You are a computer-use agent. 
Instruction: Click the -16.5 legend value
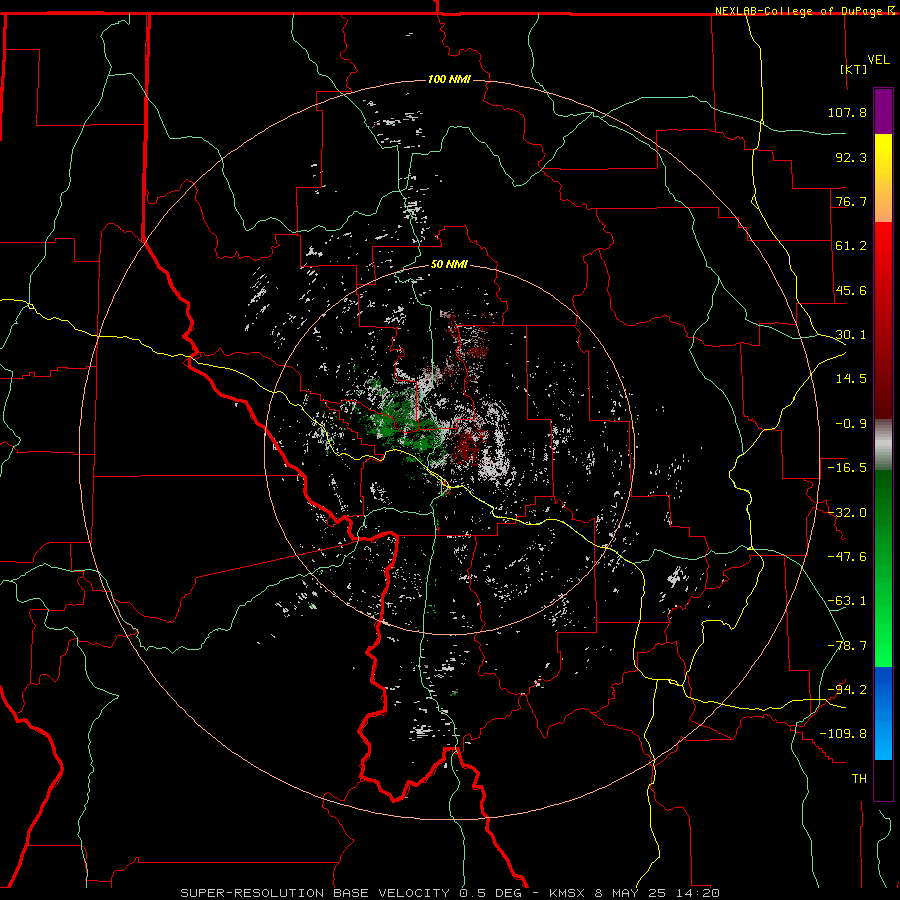847,468
